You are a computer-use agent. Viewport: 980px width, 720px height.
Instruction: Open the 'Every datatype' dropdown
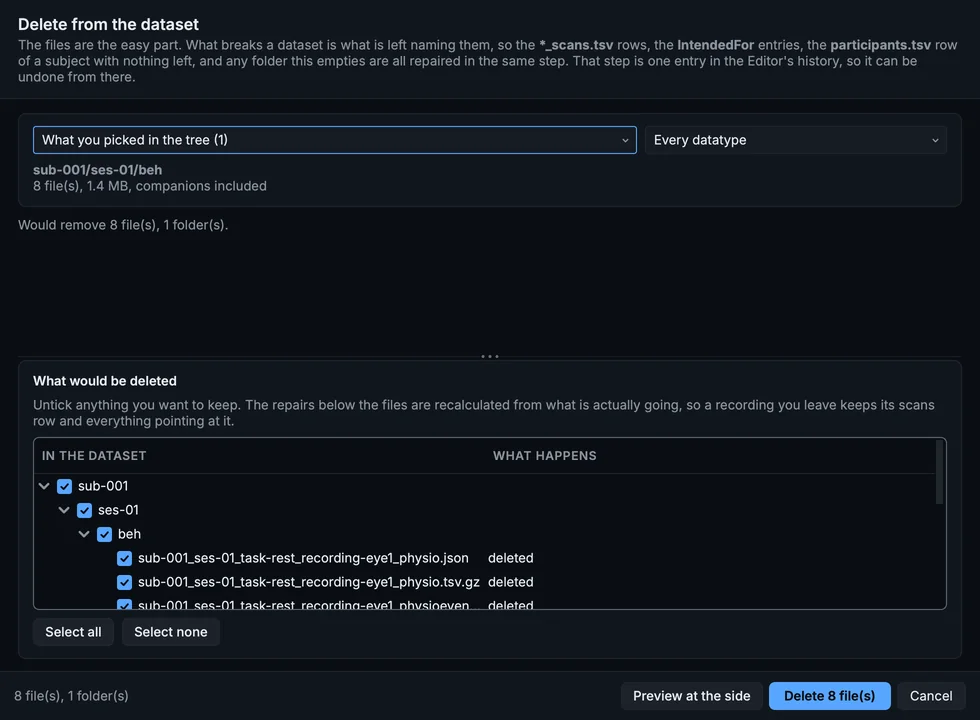[796, 140]
